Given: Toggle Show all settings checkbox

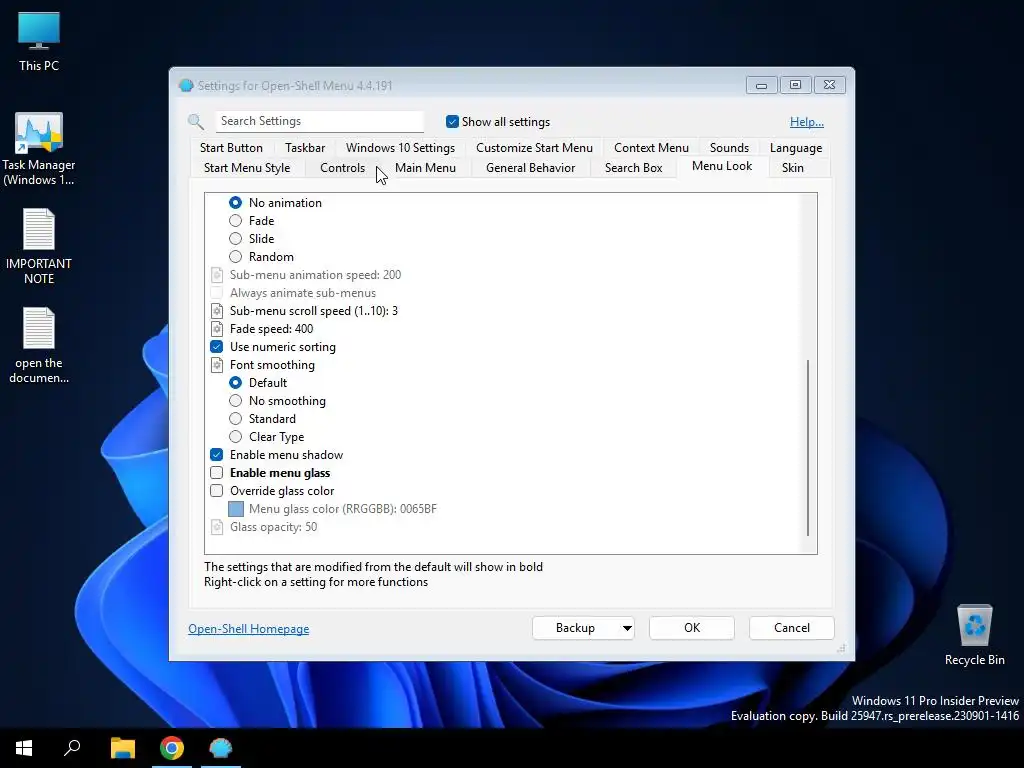Looking at the screenshot, I should [452, 121].
